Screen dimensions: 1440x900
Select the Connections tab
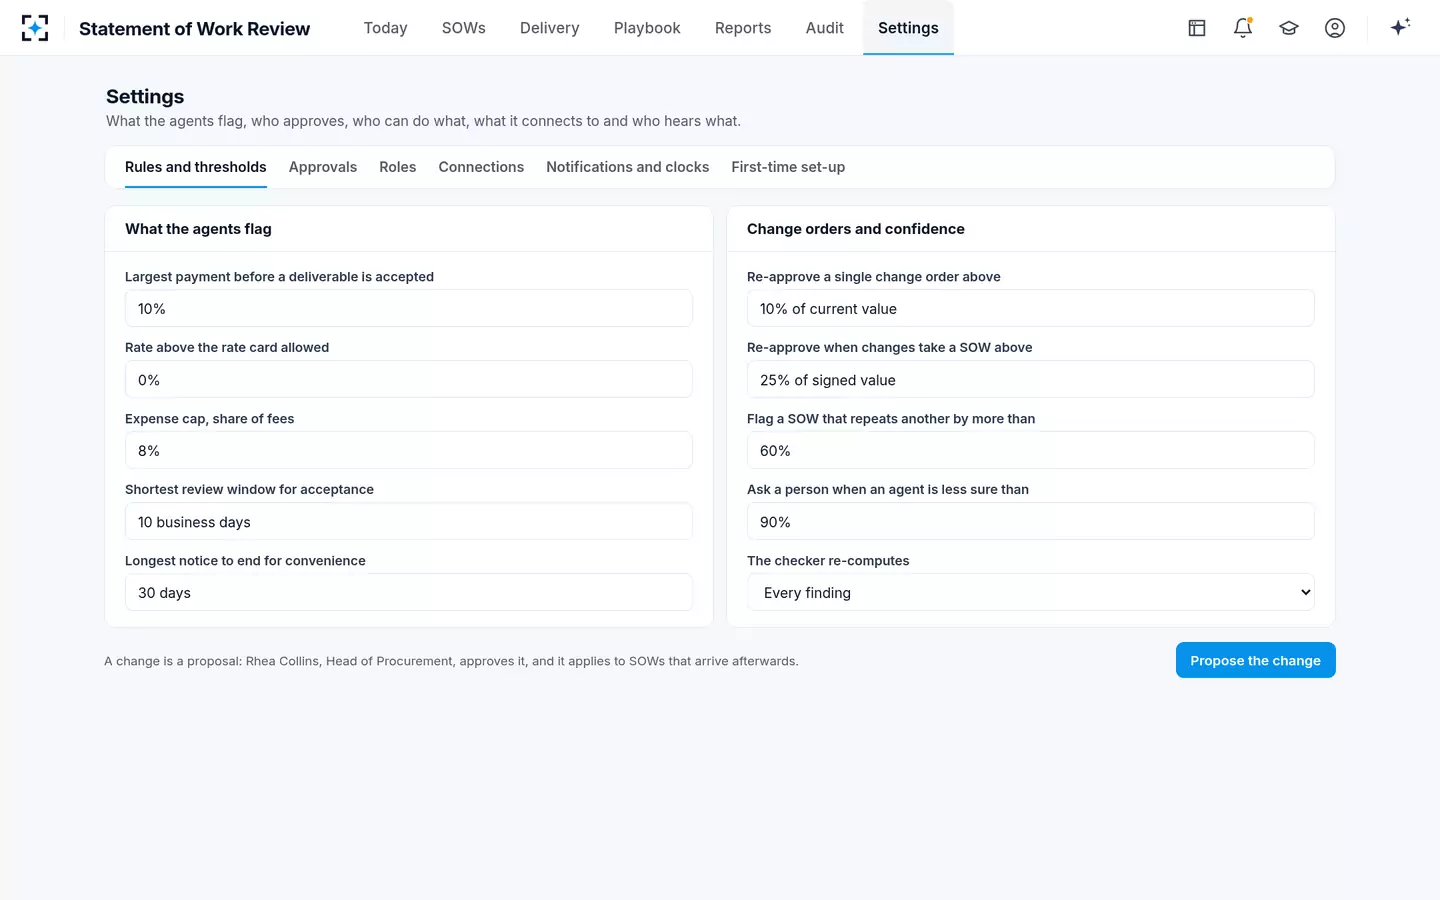pyautogui.click(x=481, y=167)
